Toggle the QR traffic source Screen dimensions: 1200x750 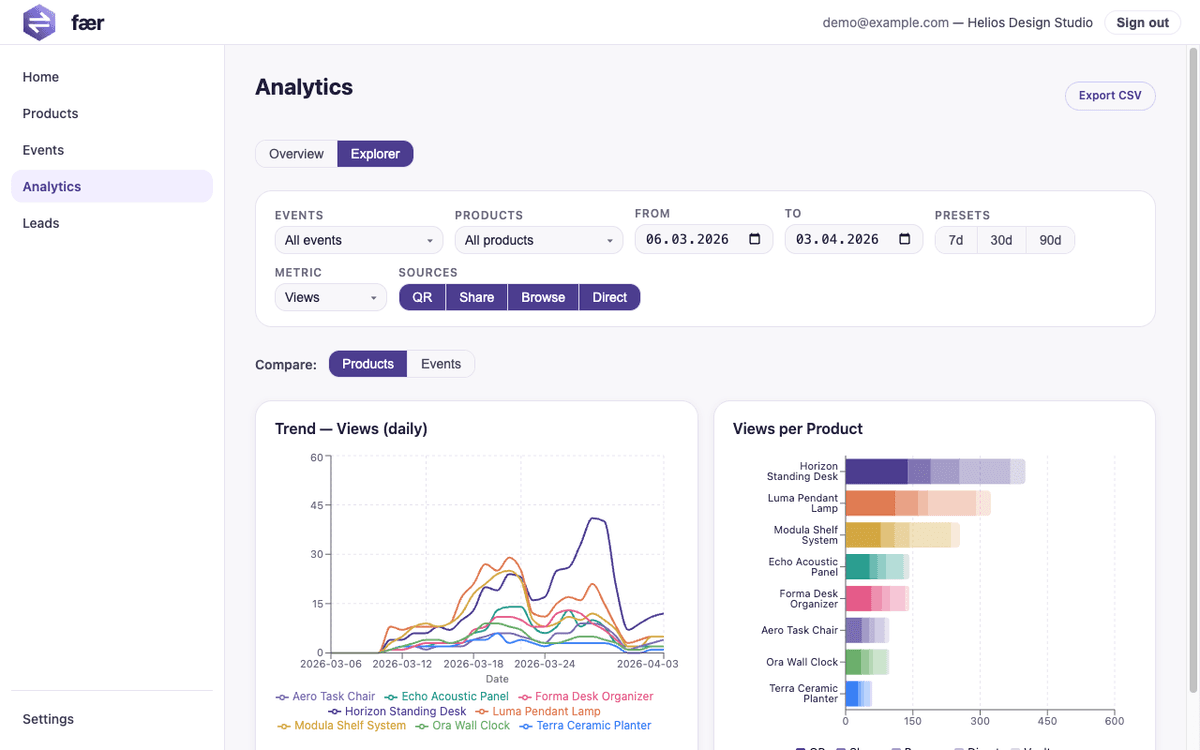pyautogui.click(x=421, y=297)
